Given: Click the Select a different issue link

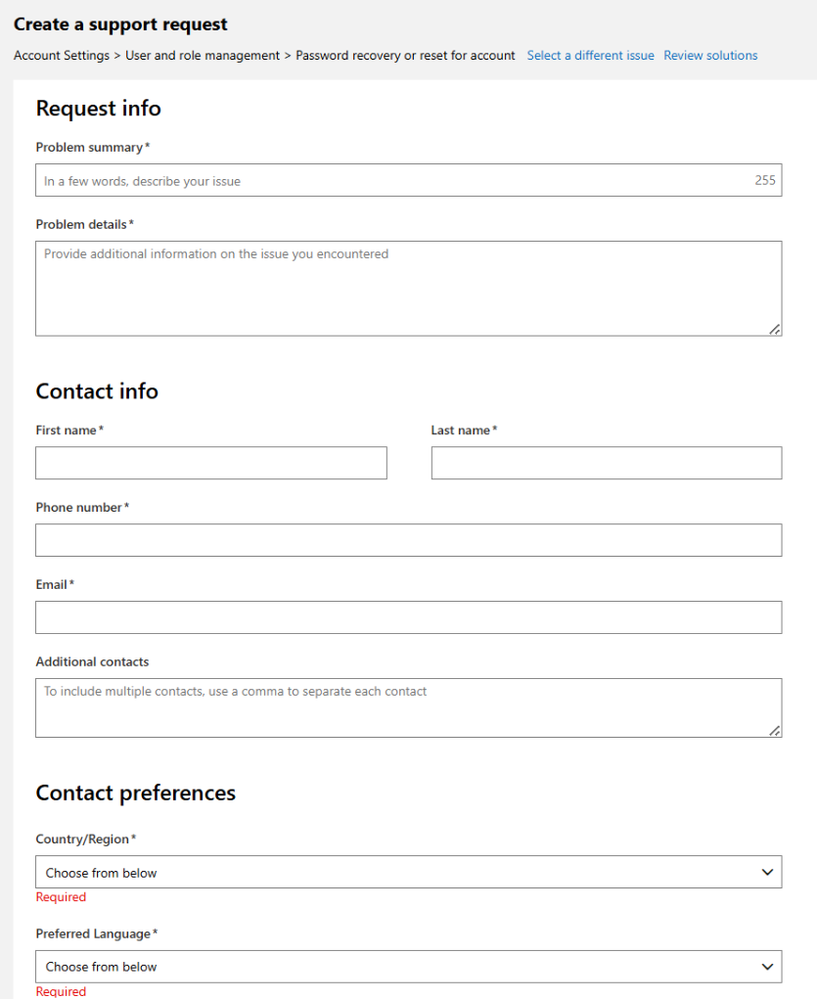Looking at the screenshot, I should (590, 56).
